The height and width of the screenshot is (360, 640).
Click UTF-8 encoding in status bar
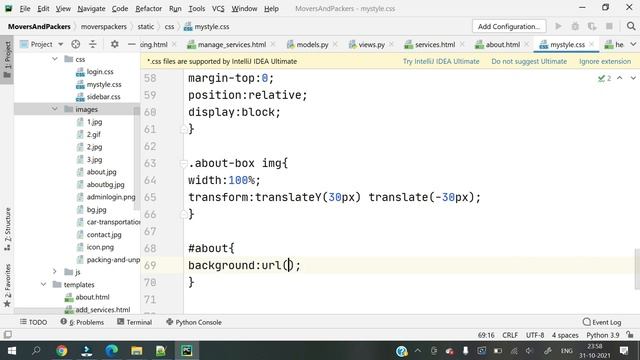535,335
